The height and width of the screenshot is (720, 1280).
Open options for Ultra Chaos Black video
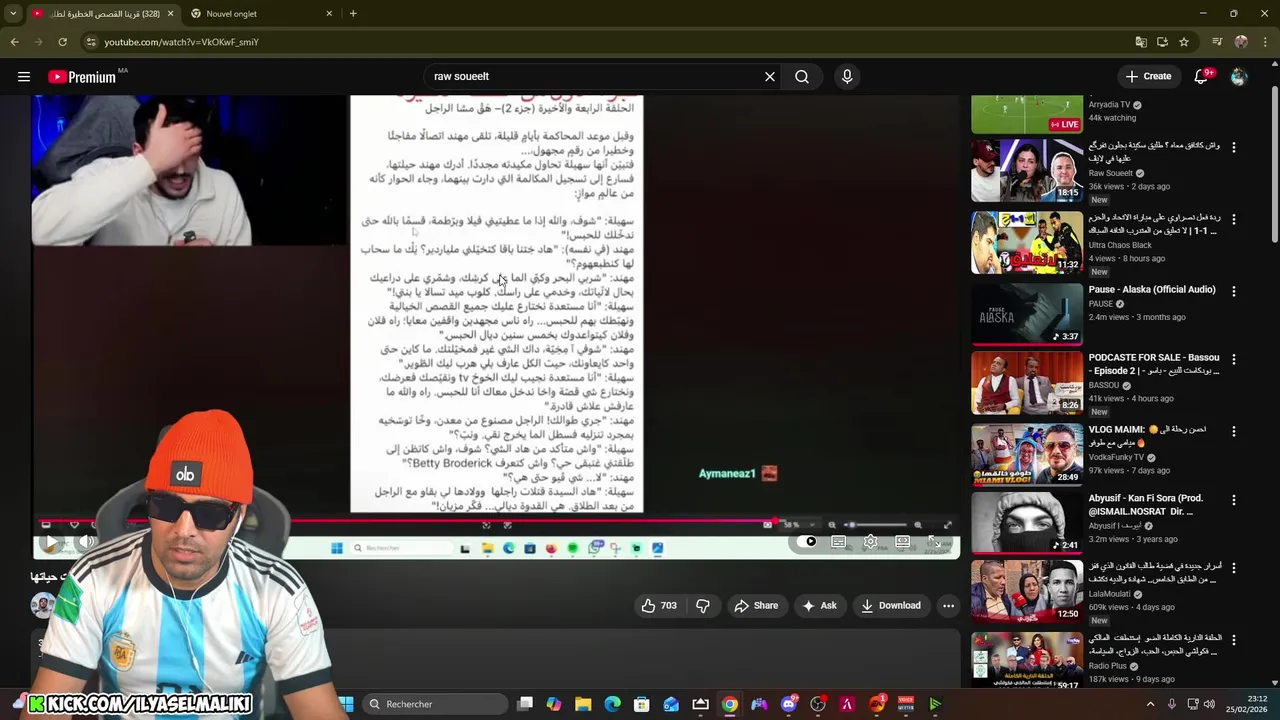[x=1233, y=219]
